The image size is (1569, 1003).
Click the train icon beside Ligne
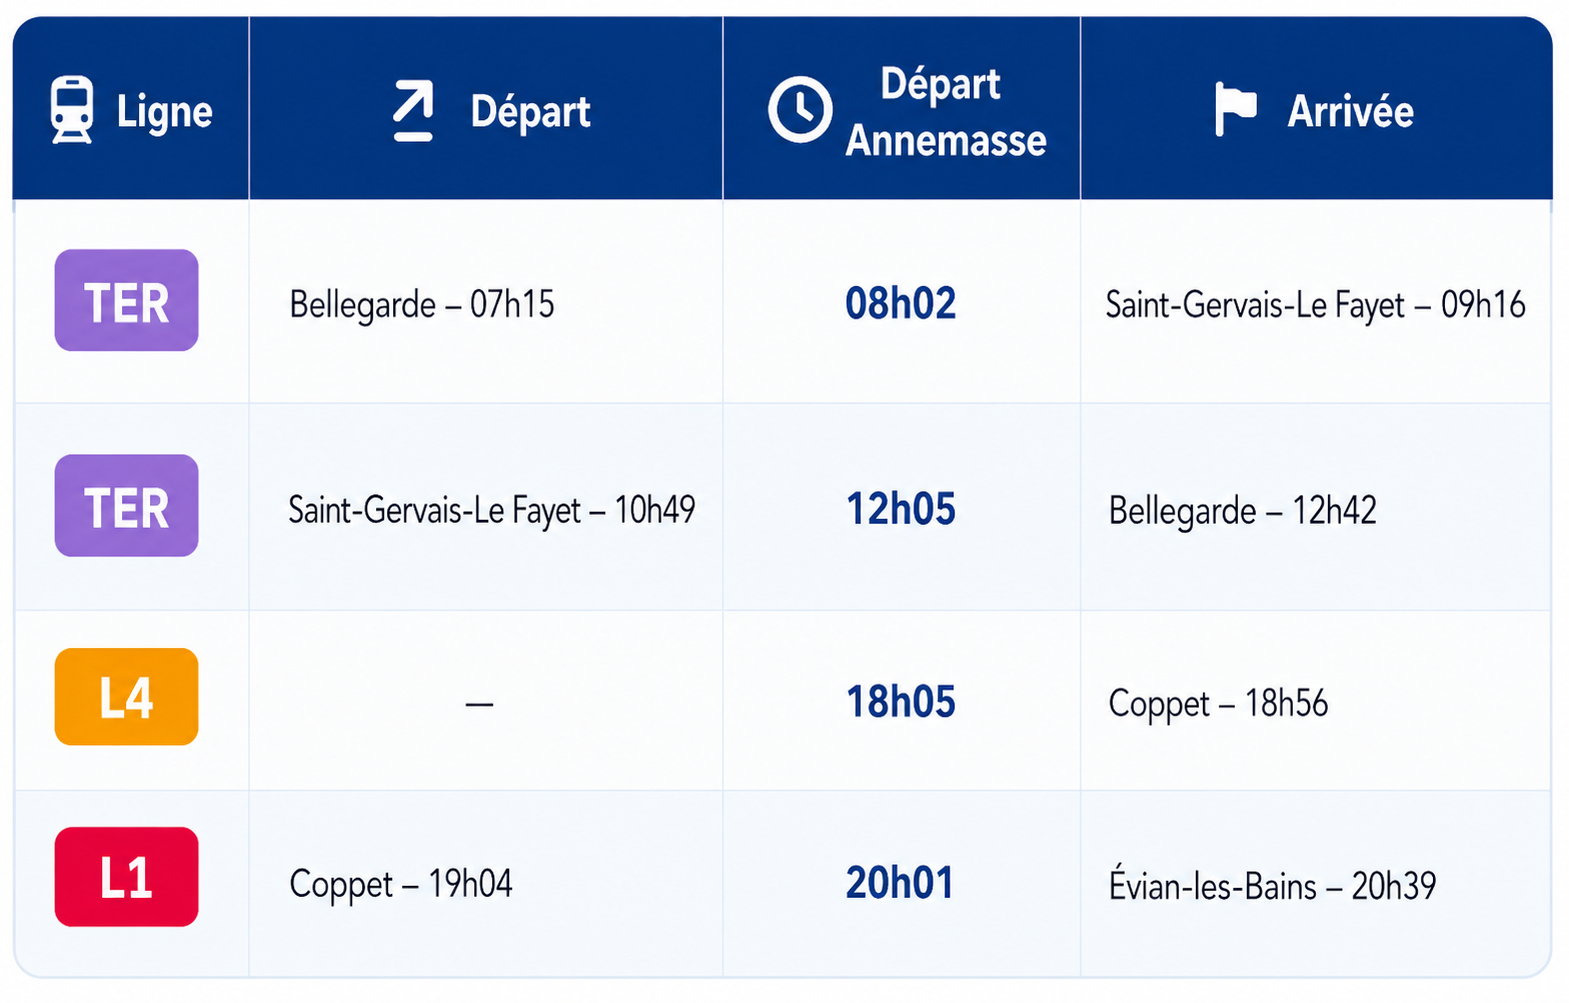click(x=72, y=110)
